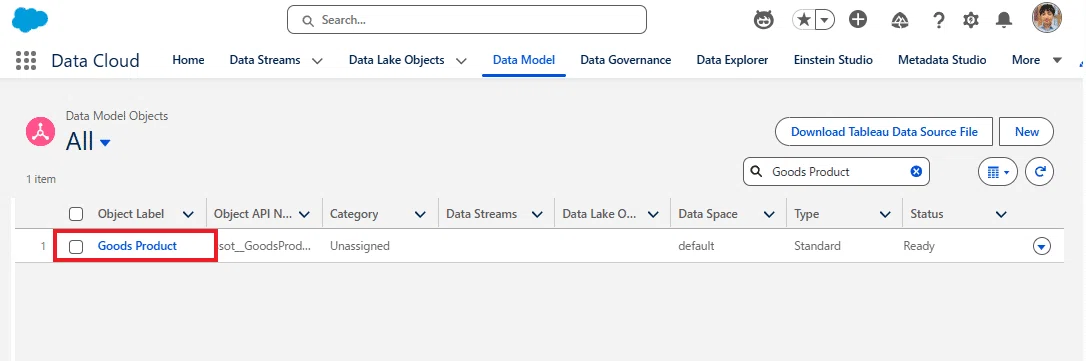Open the Data Explorer tab
The height and width of the screenshot is (361, 1086).
[732, 60]
